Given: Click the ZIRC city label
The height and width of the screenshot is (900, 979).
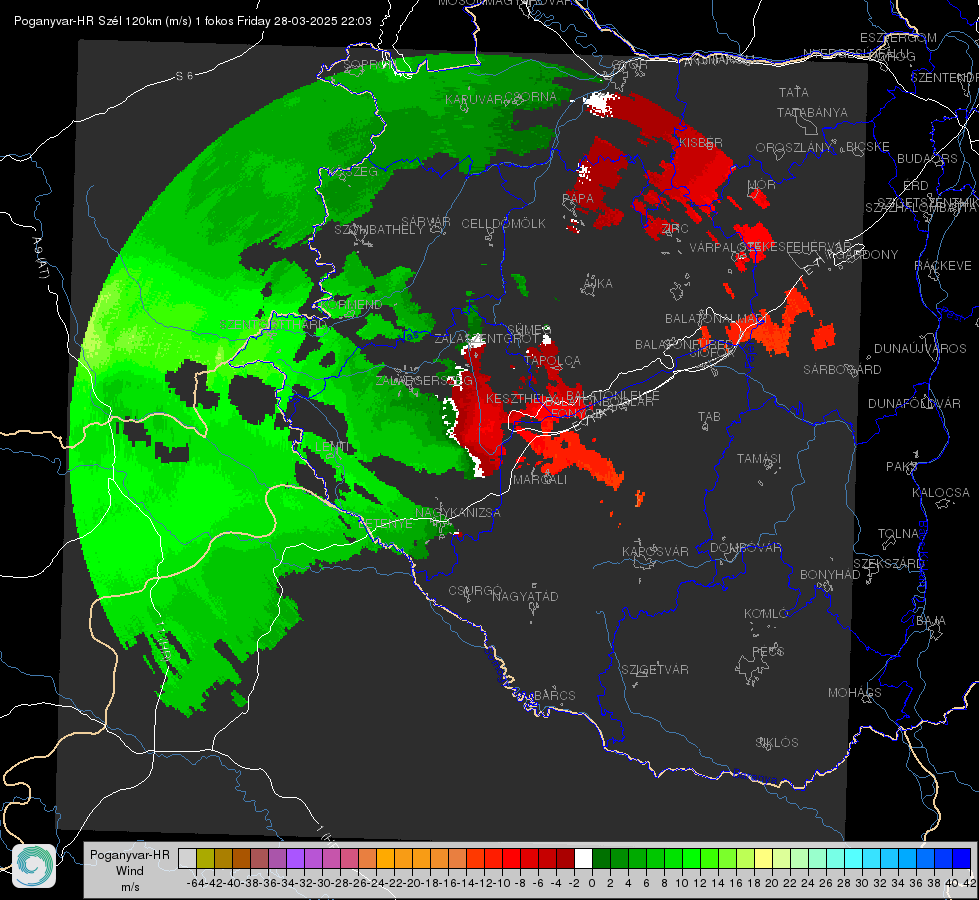Looking at the screenshot, I should [675, 229].
